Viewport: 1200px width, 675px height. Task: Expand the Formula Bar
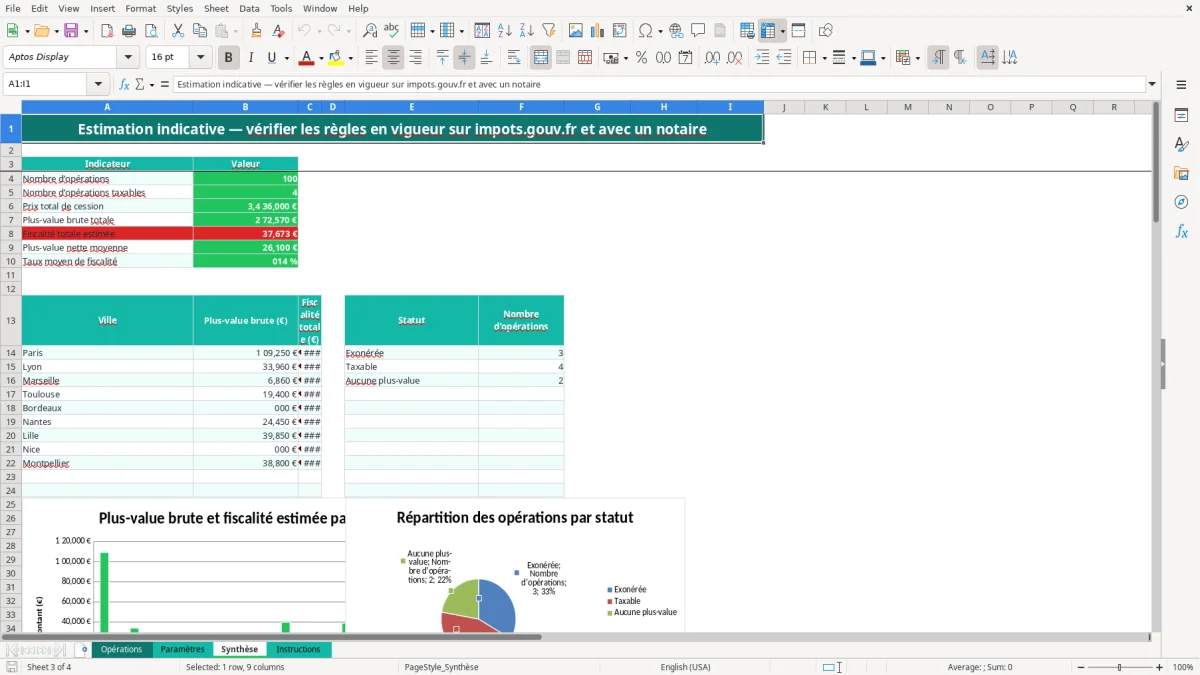[1152, 85]
